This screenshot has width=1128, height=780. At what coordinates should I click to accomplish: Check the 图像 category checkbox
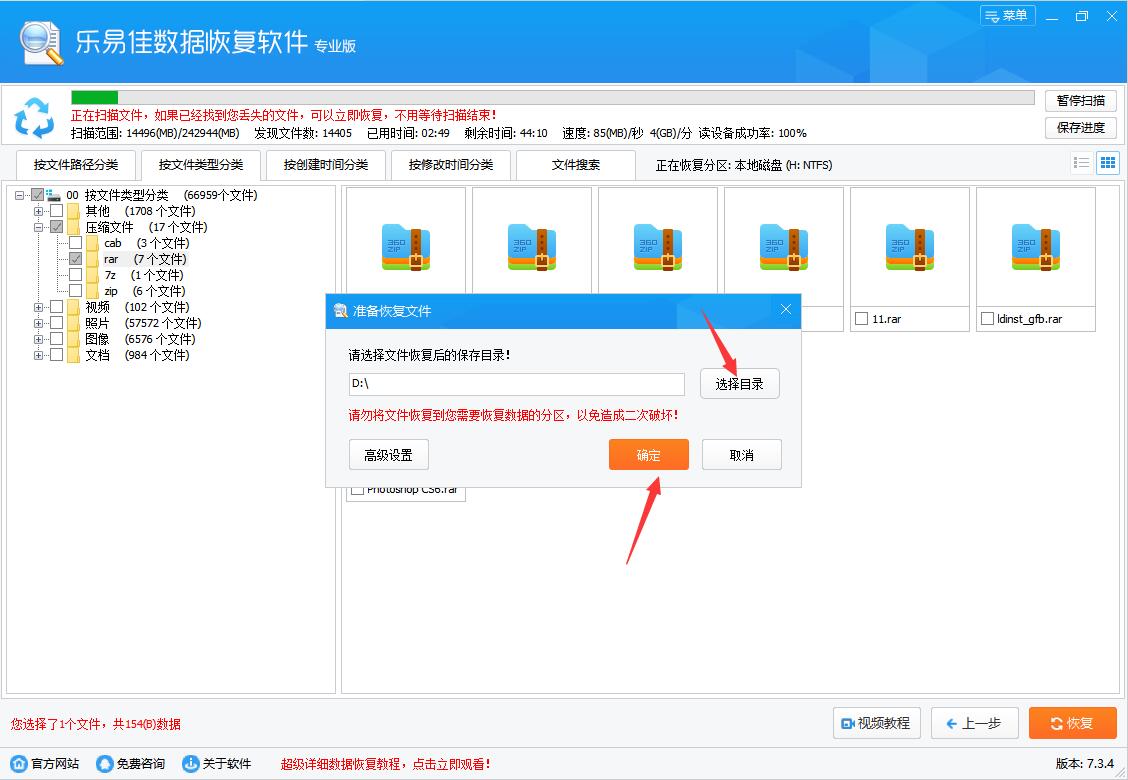pyautogui.click(x=56, y=339)
